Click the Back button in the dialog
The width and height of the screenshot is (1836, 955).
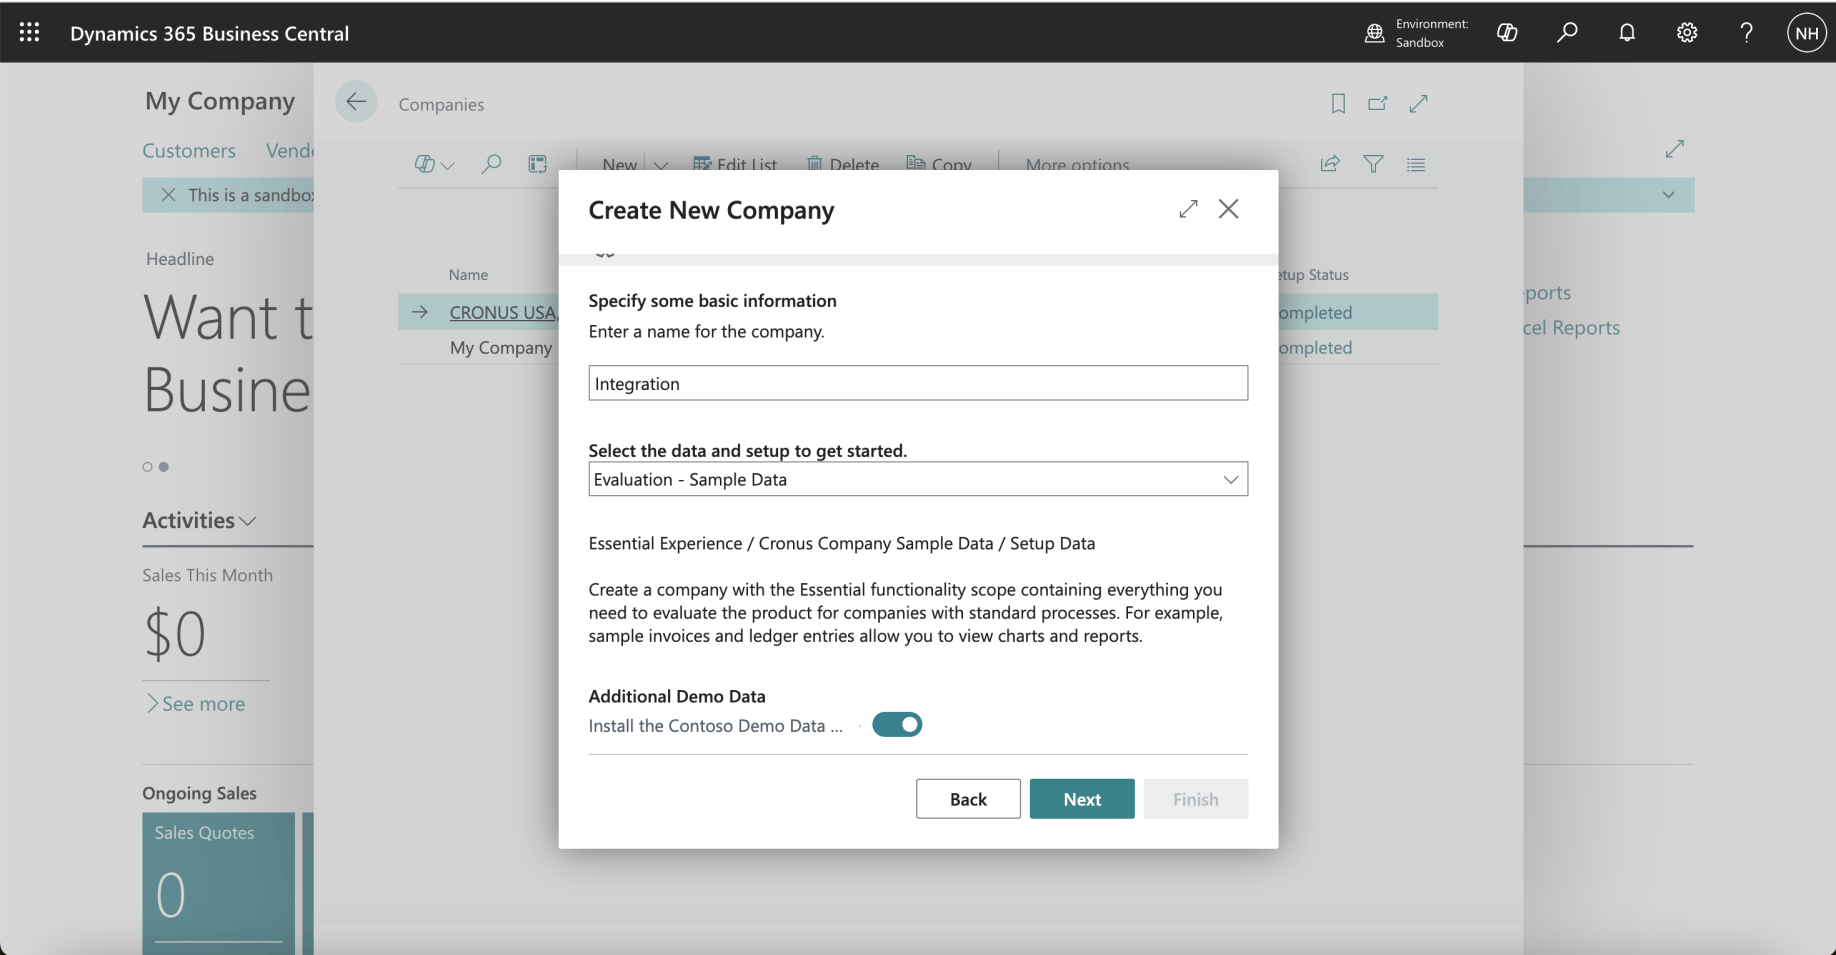pos(968,799)
